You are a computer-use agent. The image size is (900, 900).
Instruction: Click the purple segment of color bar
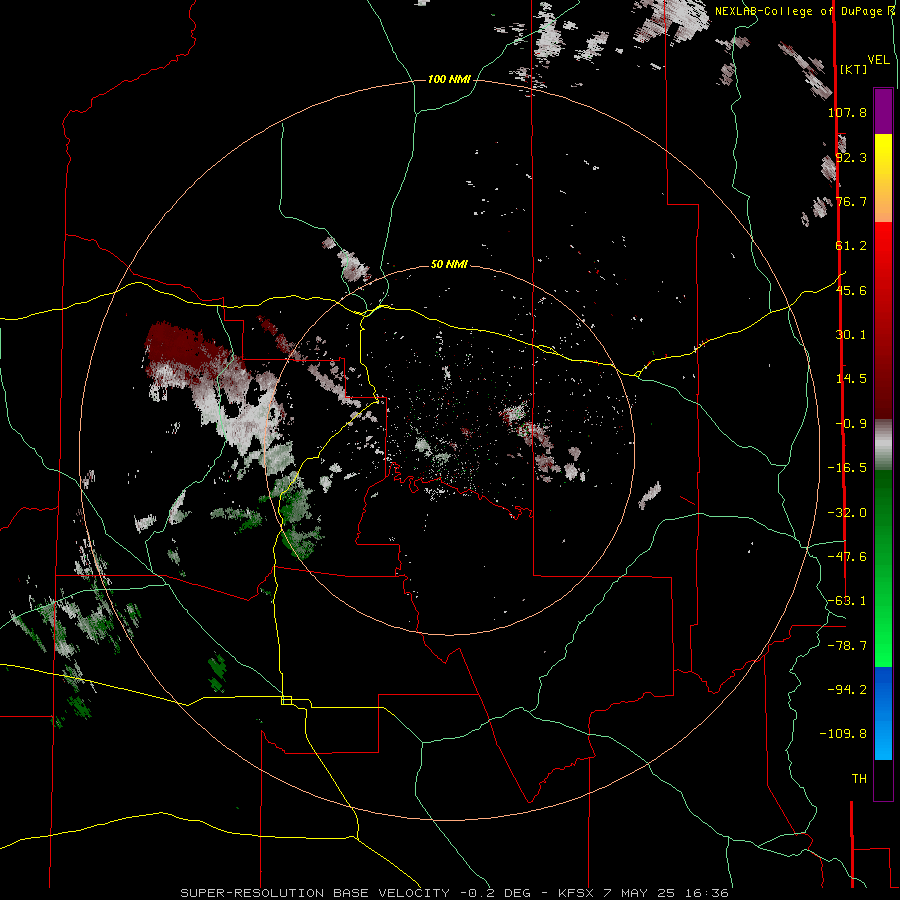point(883,111)
